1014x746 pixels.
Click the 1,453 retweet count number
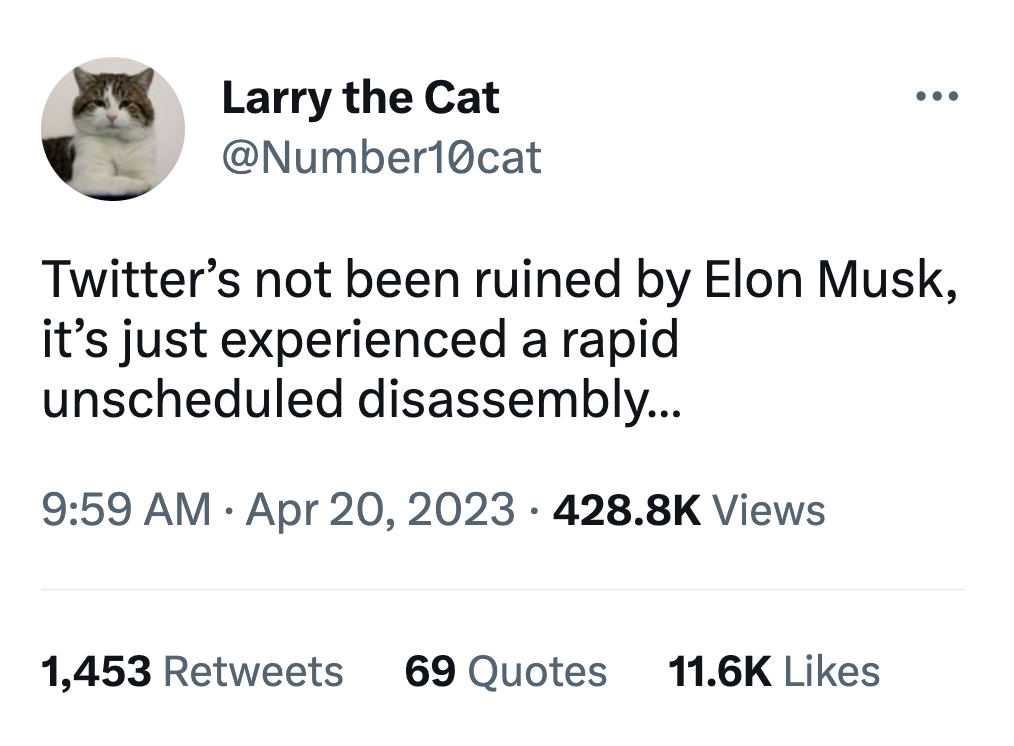pos(96,671)
